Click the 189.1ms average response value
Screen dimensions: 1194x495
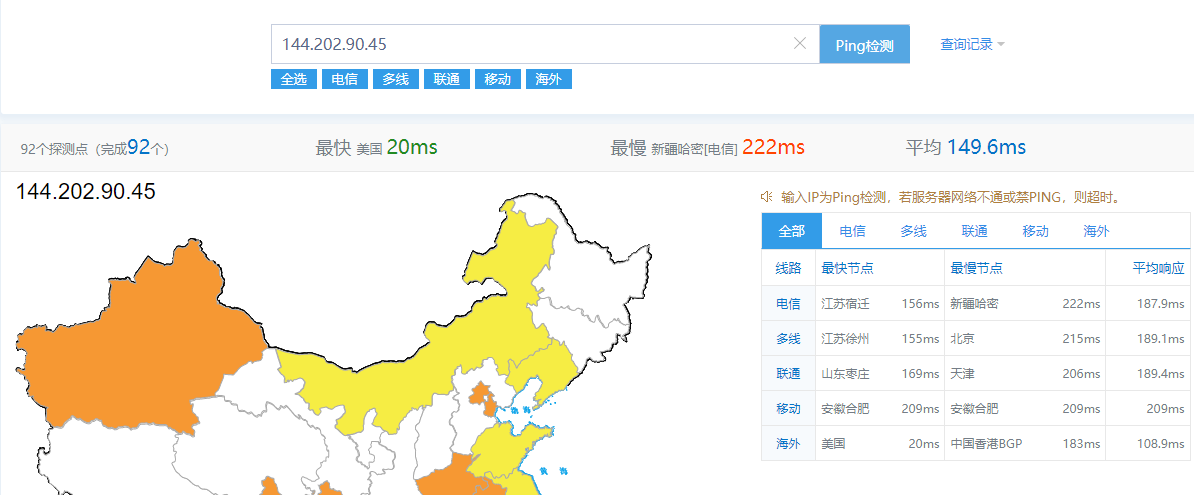(x=1160, y=339)
